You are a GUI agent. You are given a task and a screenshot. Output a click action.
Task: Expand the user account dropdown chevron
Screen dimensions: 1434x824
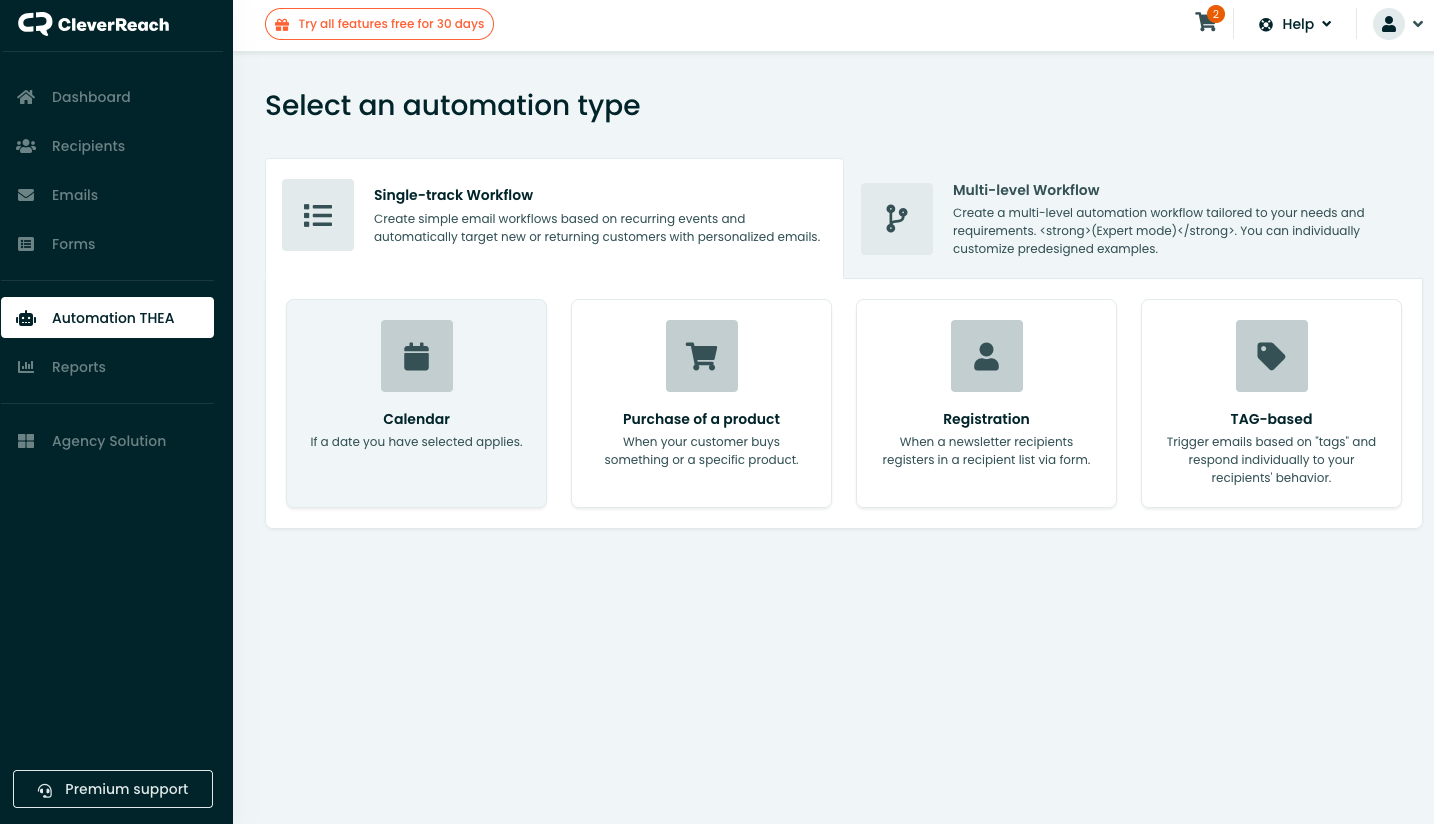(1418, 24)
